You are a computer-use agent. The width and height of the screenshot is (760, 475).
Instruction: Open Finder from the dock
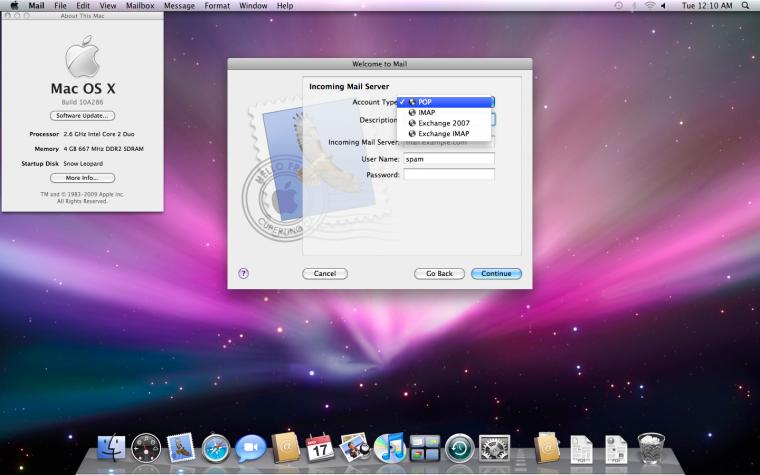111,447
